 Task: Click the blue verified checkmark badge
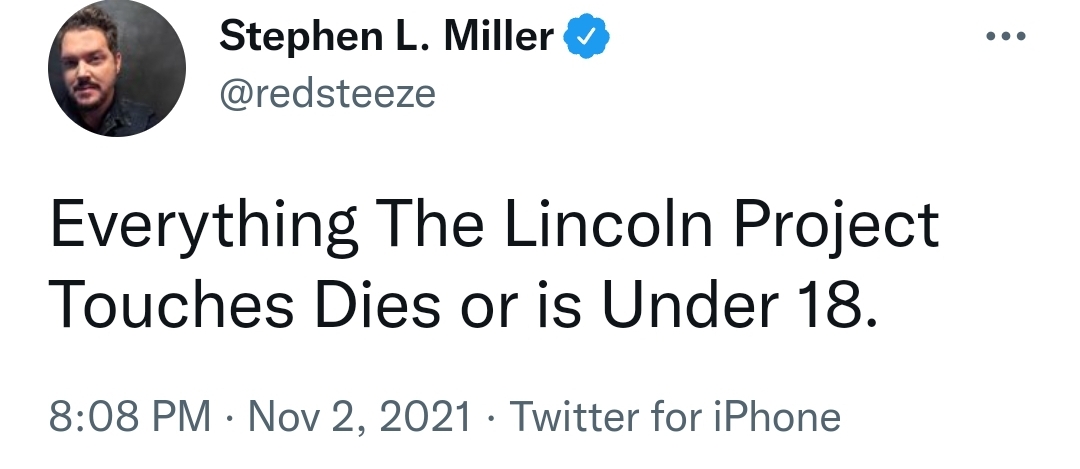586,36
